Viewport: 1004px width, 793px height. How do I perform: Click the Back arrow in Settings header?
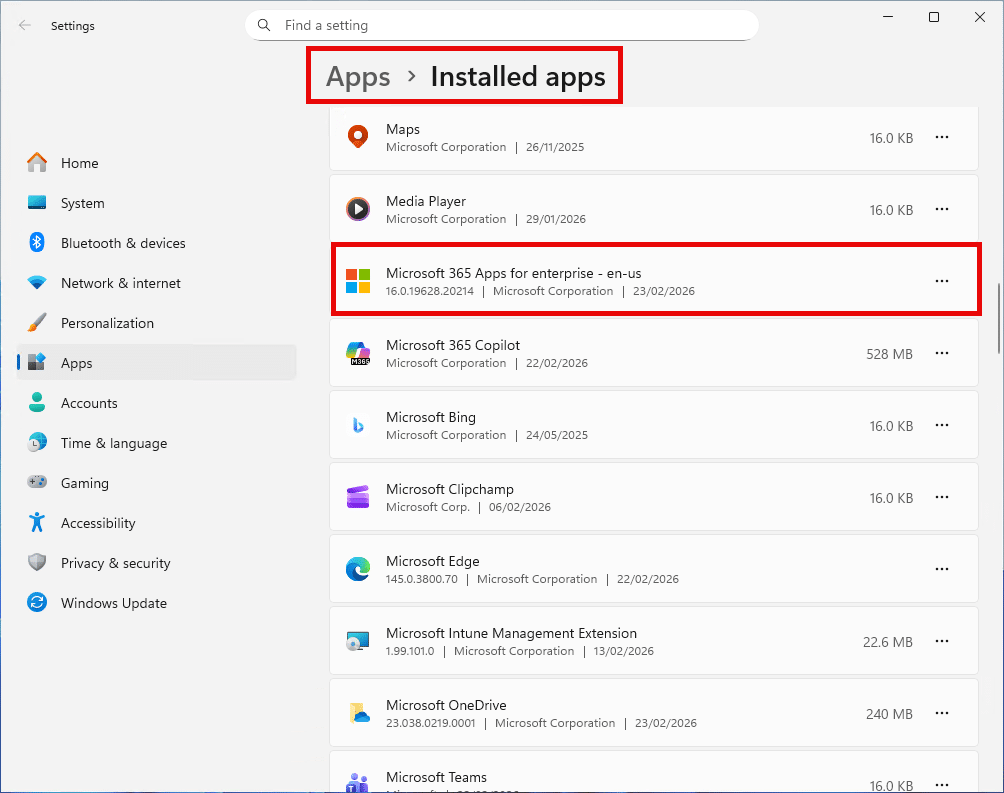25,26
